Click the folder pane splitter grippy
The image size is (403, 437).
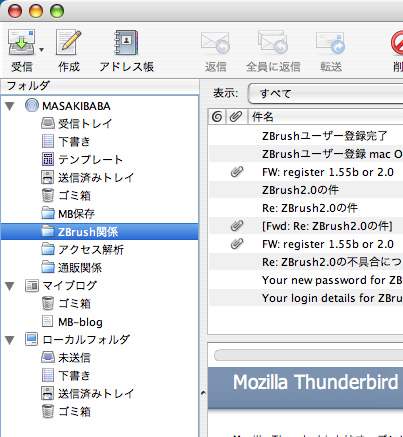coord(203,393)
